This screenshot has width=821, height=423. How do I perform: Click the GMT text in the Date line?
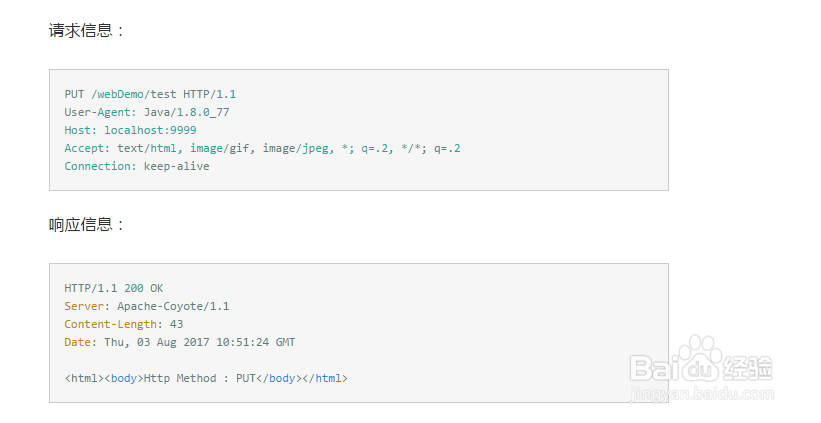[285, 342]
